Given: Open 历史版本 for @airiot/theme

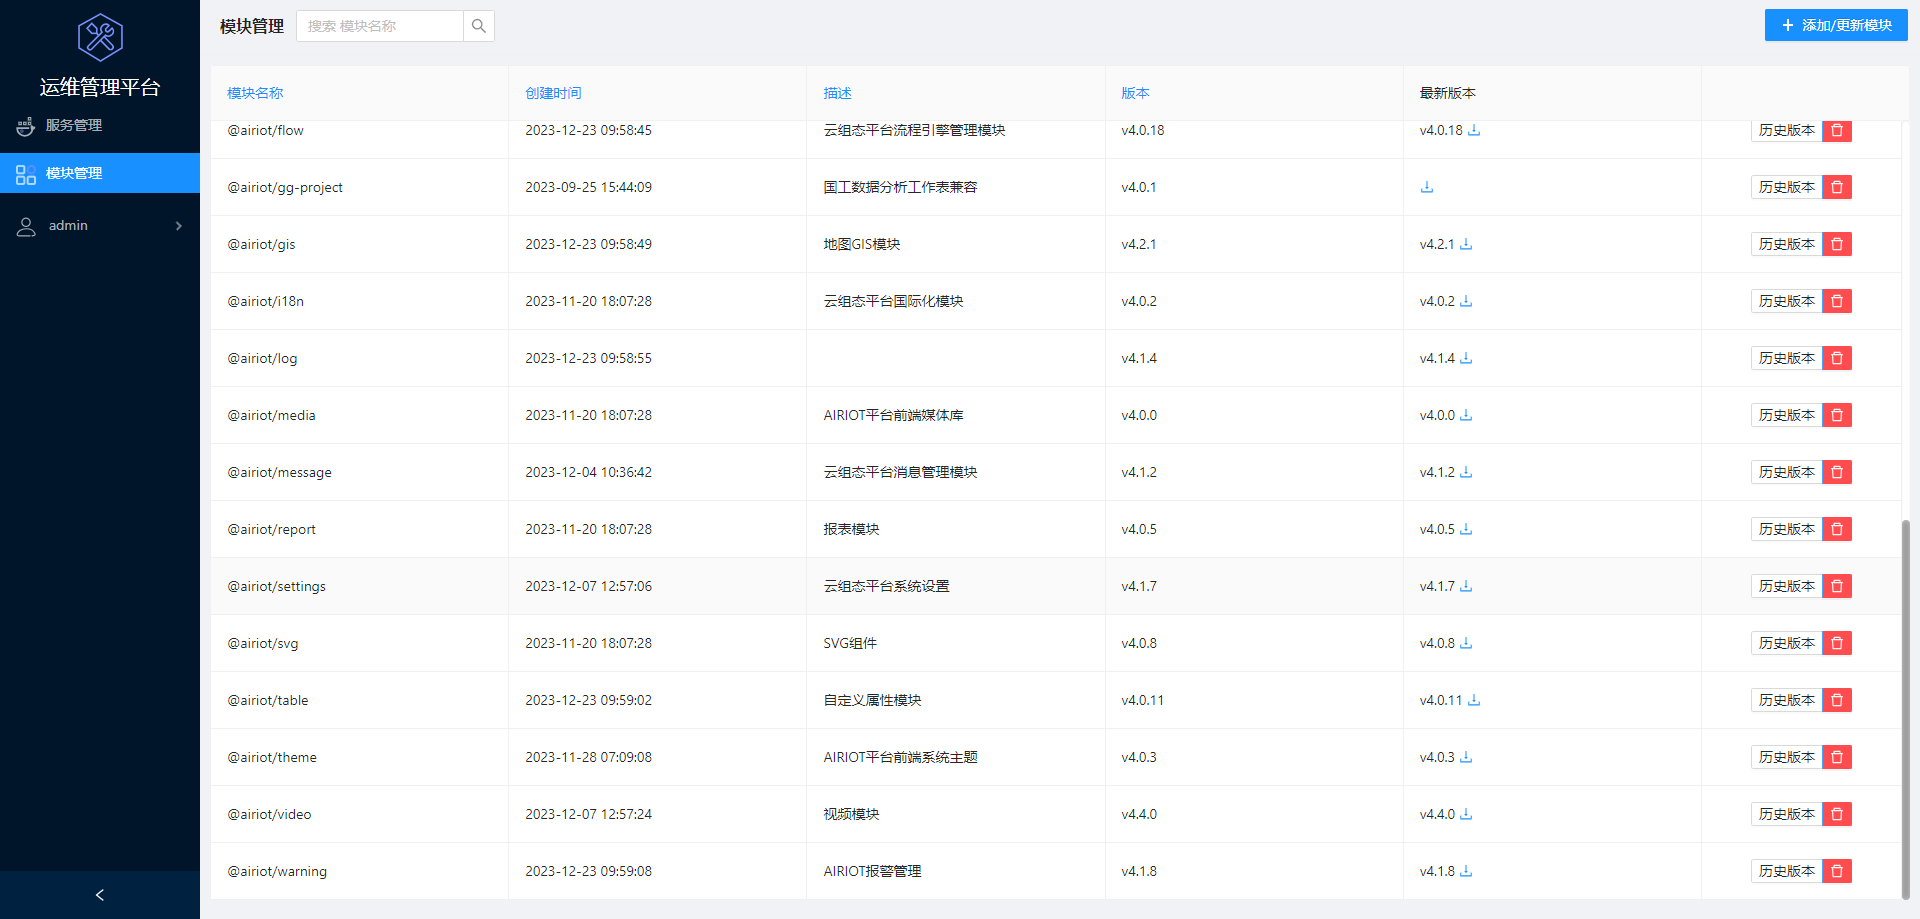Looking at the screenshot, I should pyautogui.click(x=1786, y=757).
